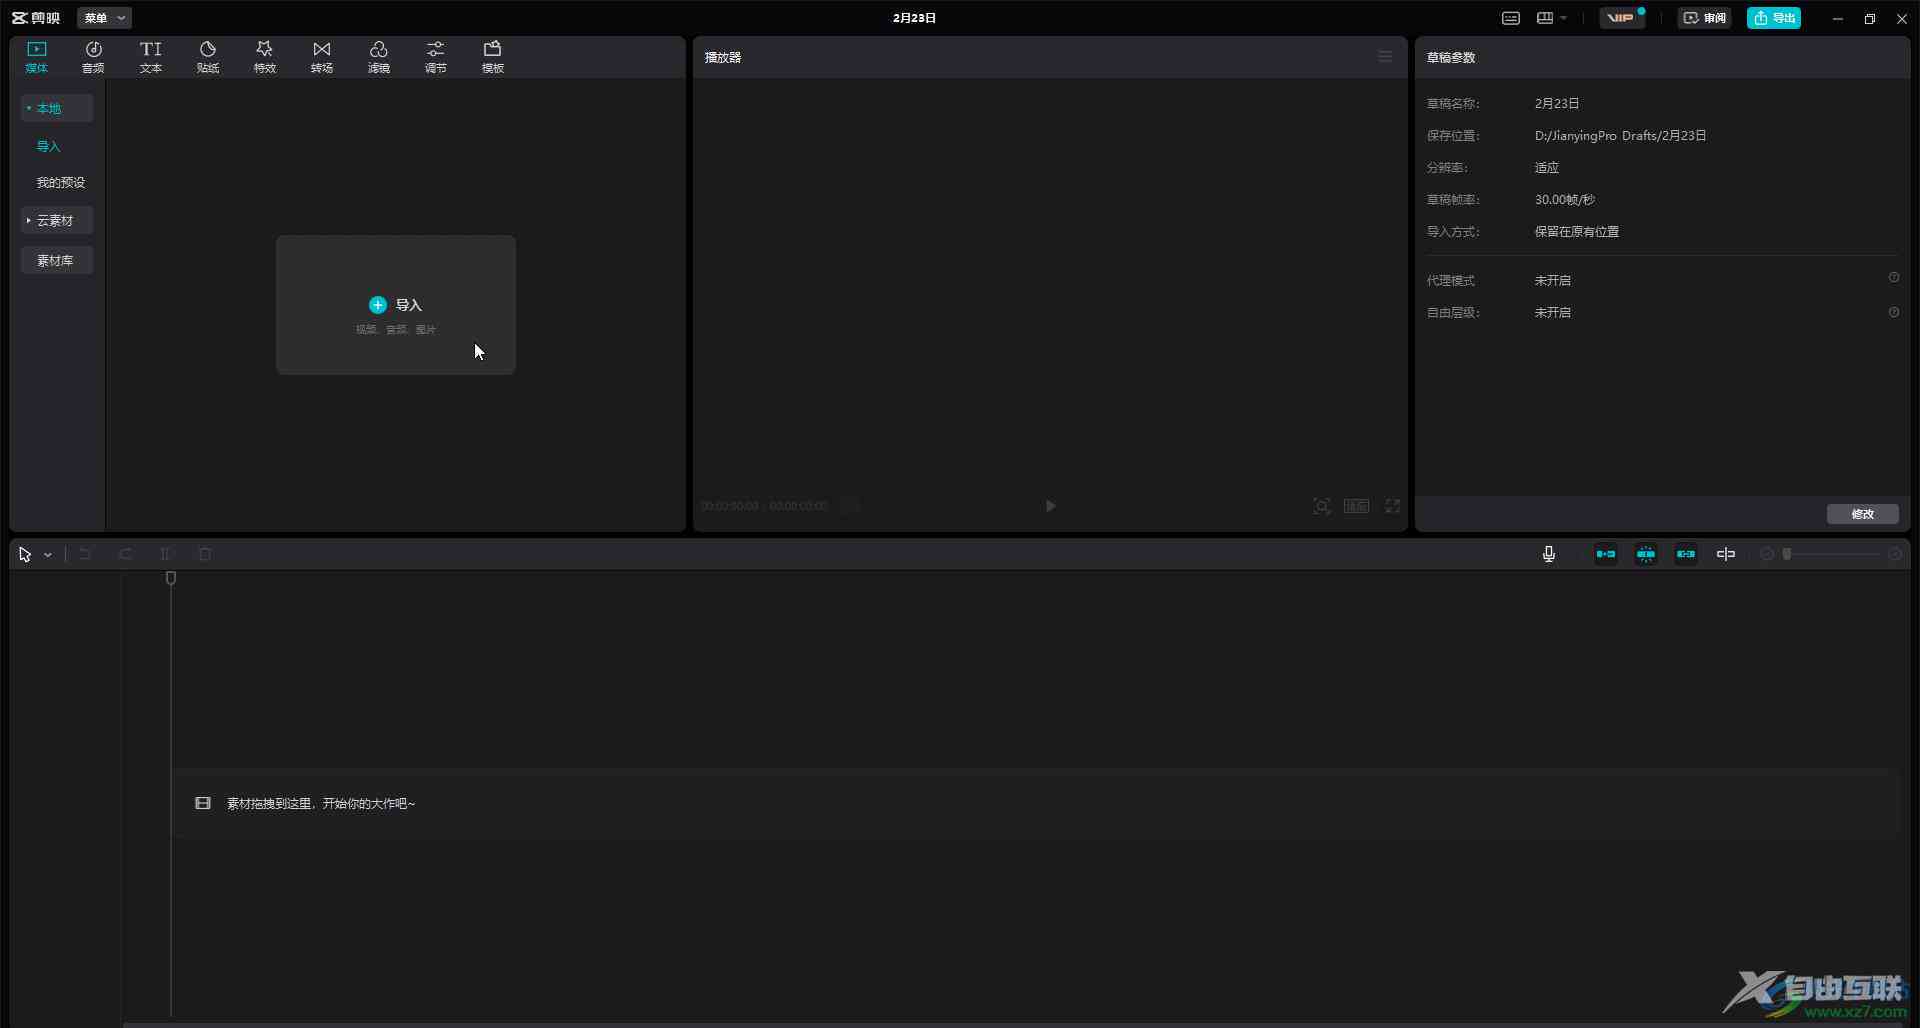
Task: Click the teal plus import icon
Action: (378, 305)
